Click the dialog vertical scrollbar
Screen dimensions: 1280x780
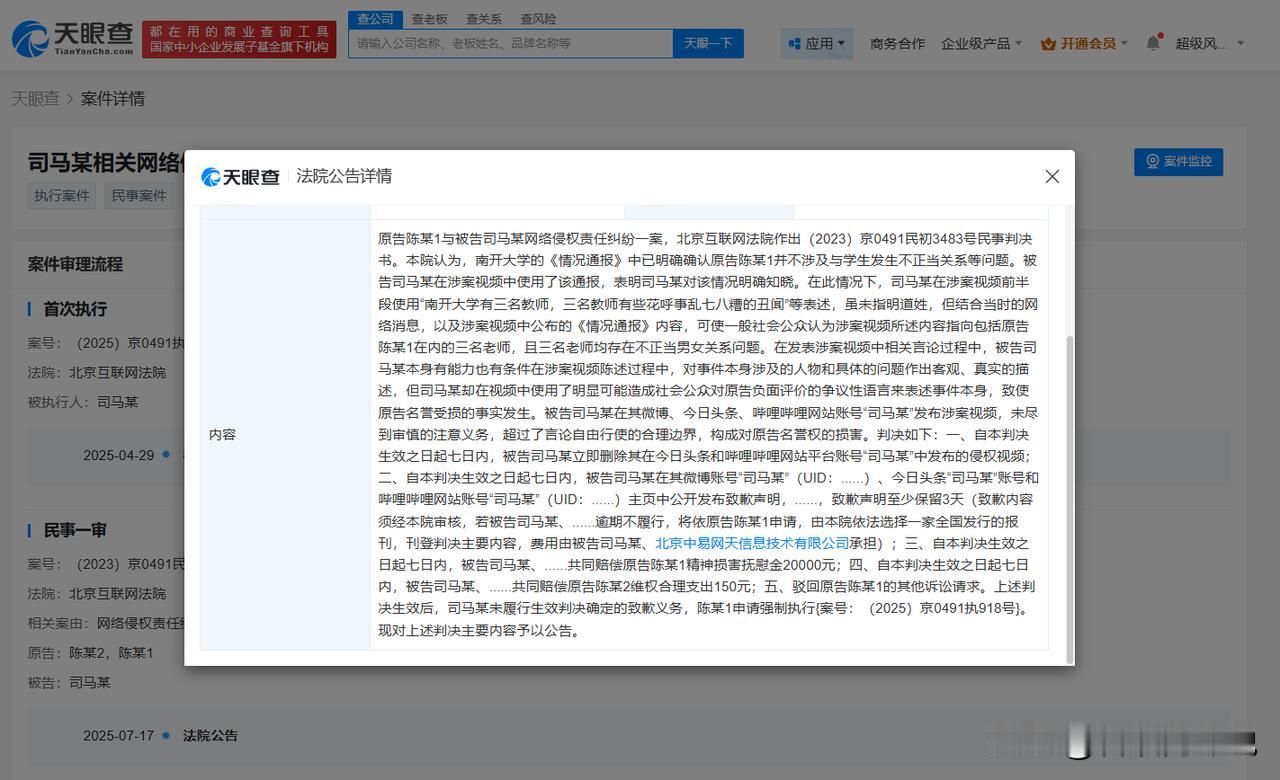1069,500
